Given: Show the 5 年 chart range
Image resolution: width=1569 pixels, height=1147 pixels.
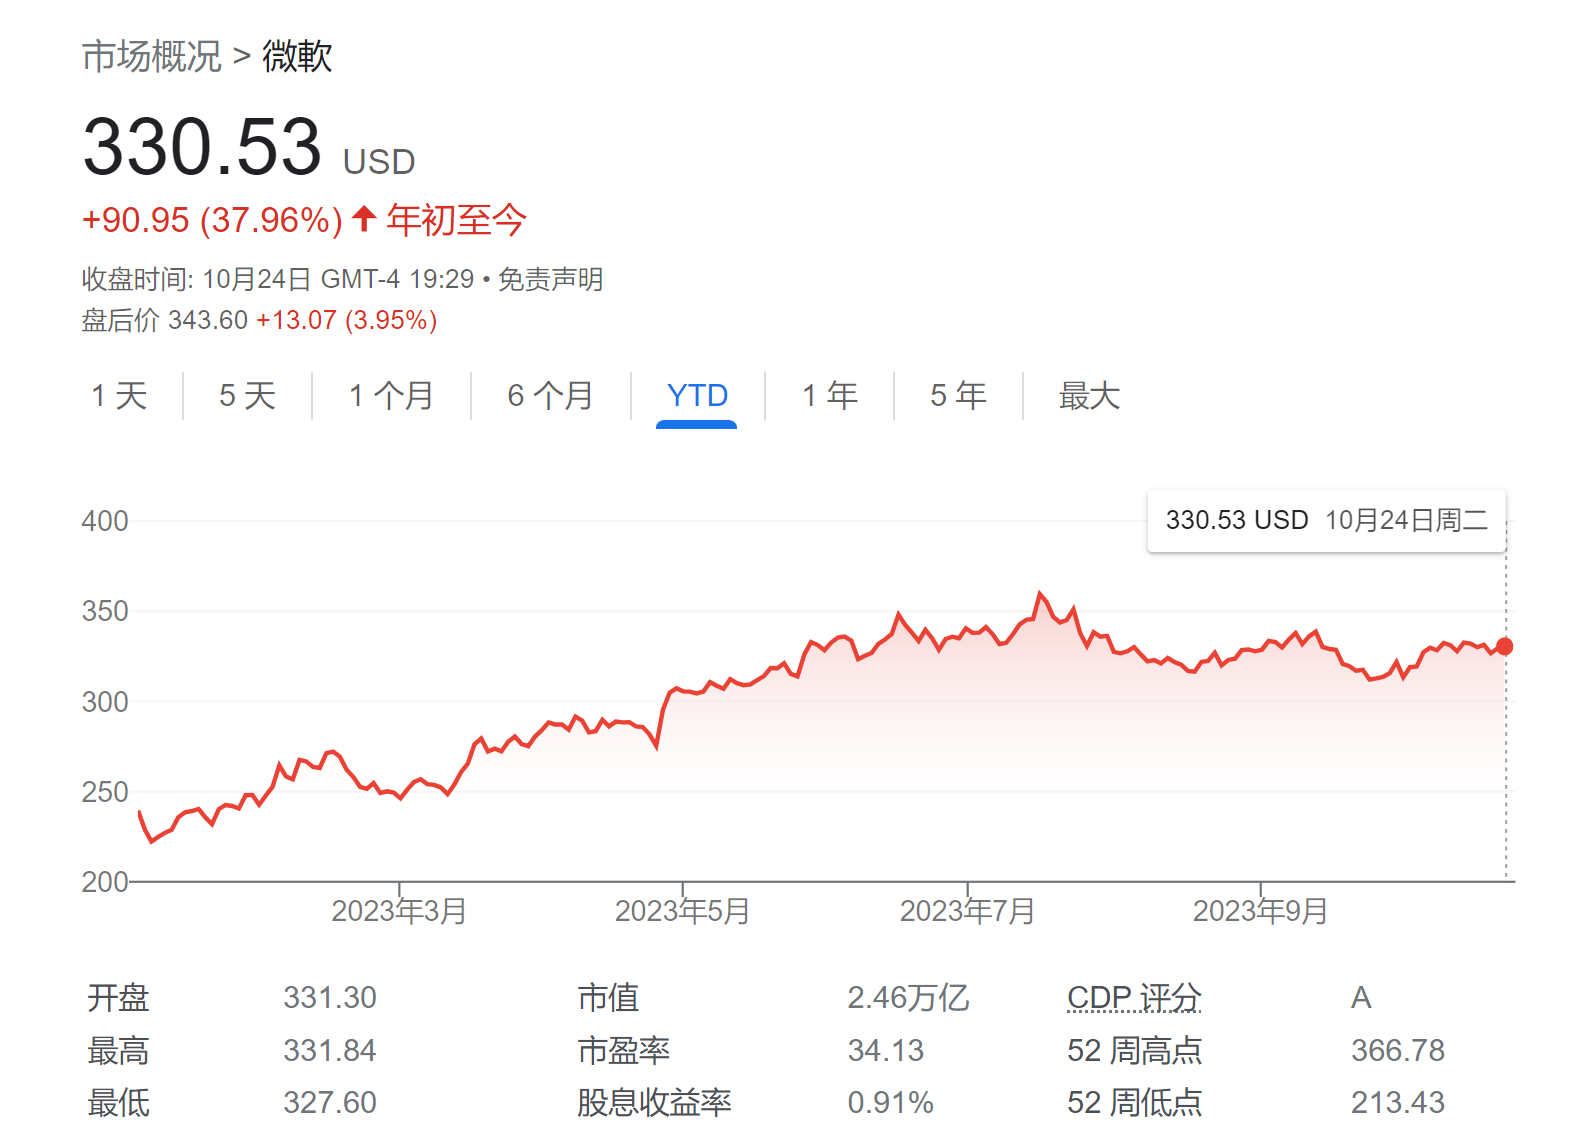Looking at the screenshot, I should click(x=958, y=396).
